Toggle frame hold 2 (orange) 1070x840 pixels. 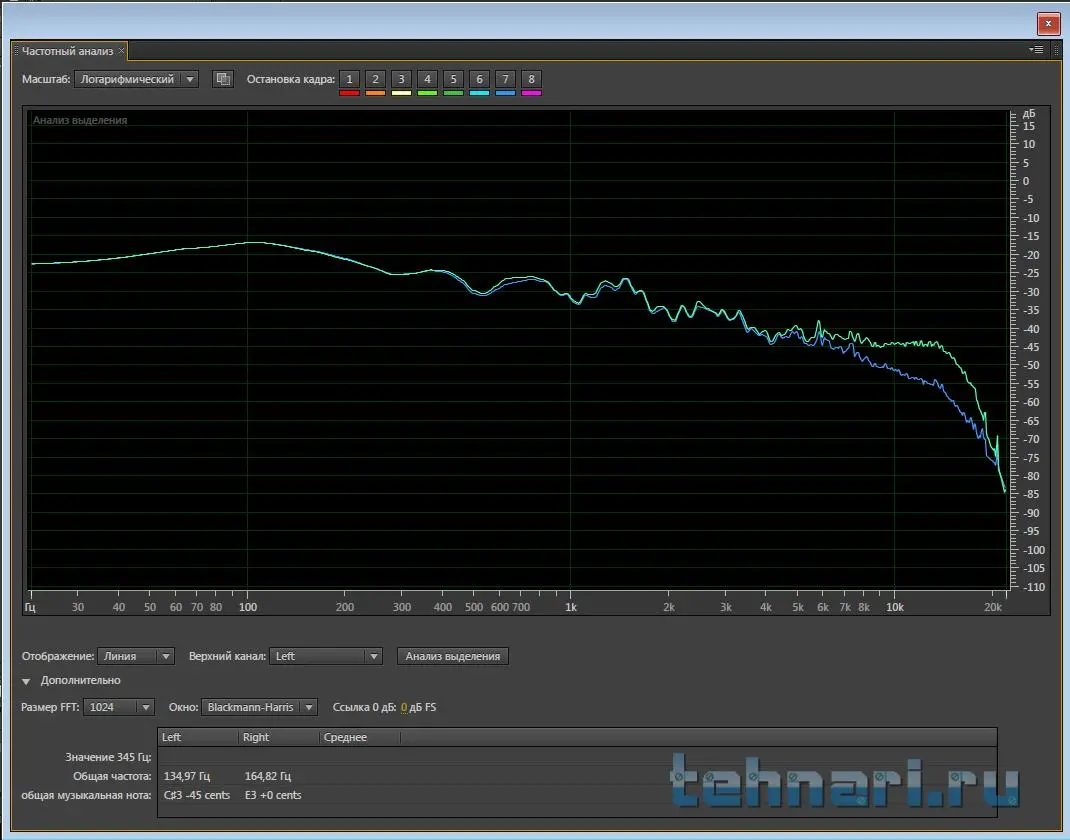375,80
